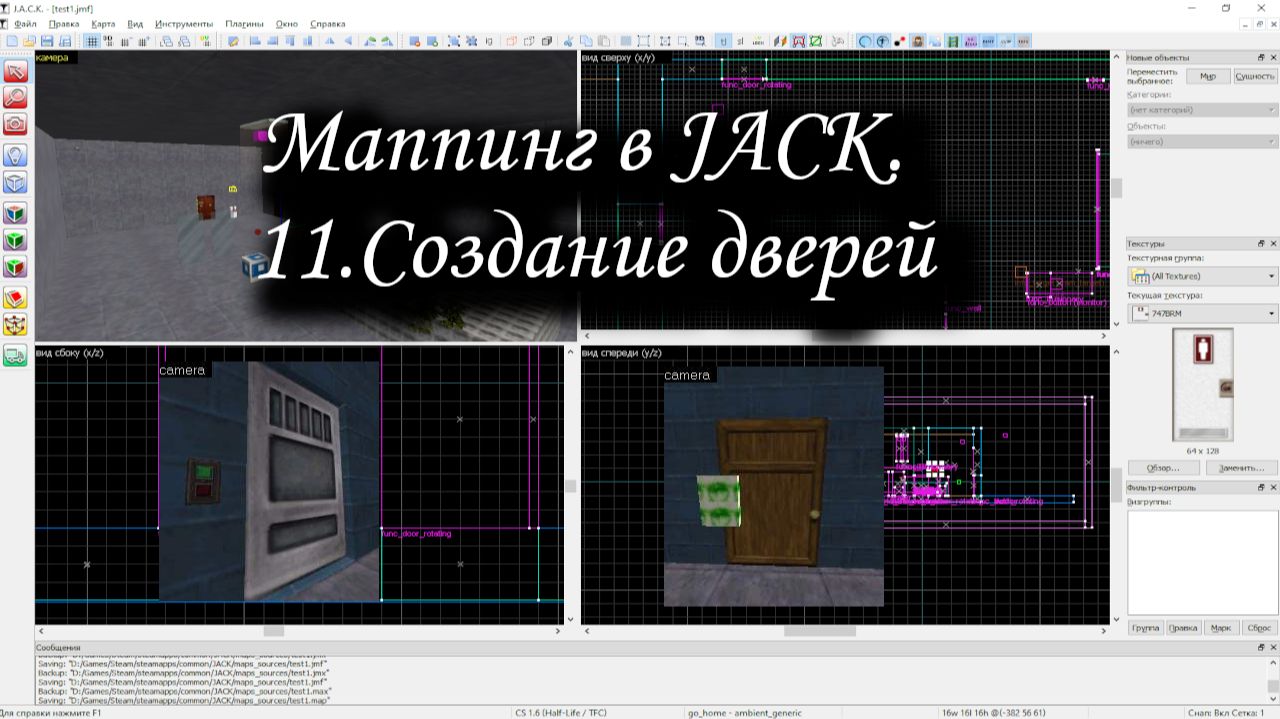The height and width of the screenshot is (719, 1280).
Task: Click the front view horizontal scrollbar thumb
Action: tap(820, 631)
